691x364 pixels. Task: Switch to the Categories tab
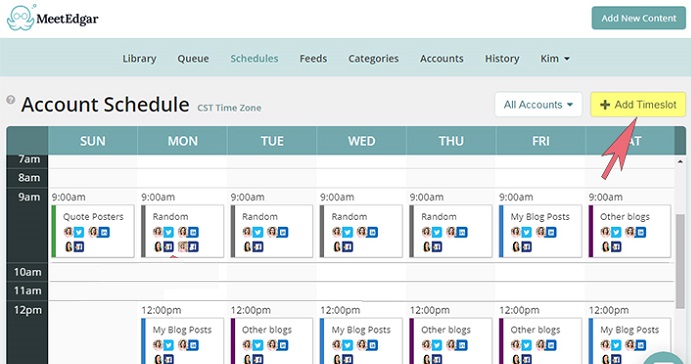point(373,59)
